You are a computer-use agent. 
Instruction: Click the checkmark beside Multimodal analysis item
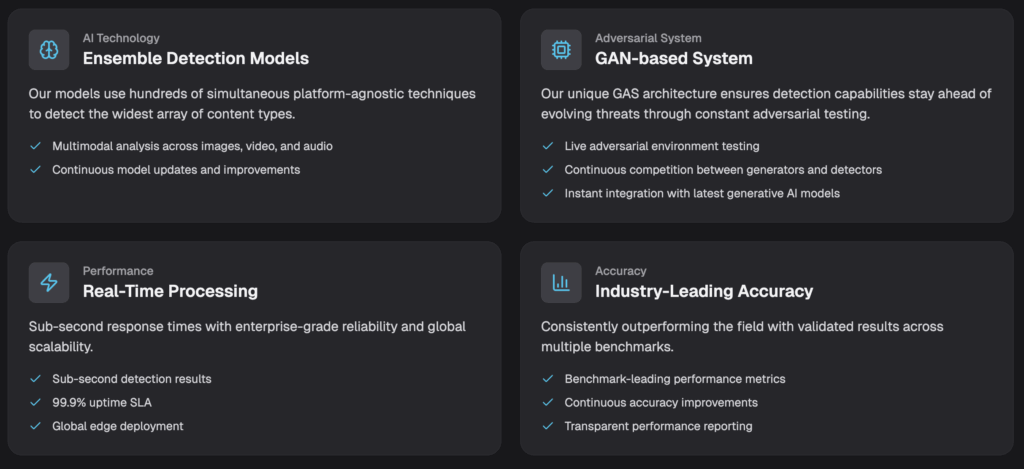click(34, 146)
